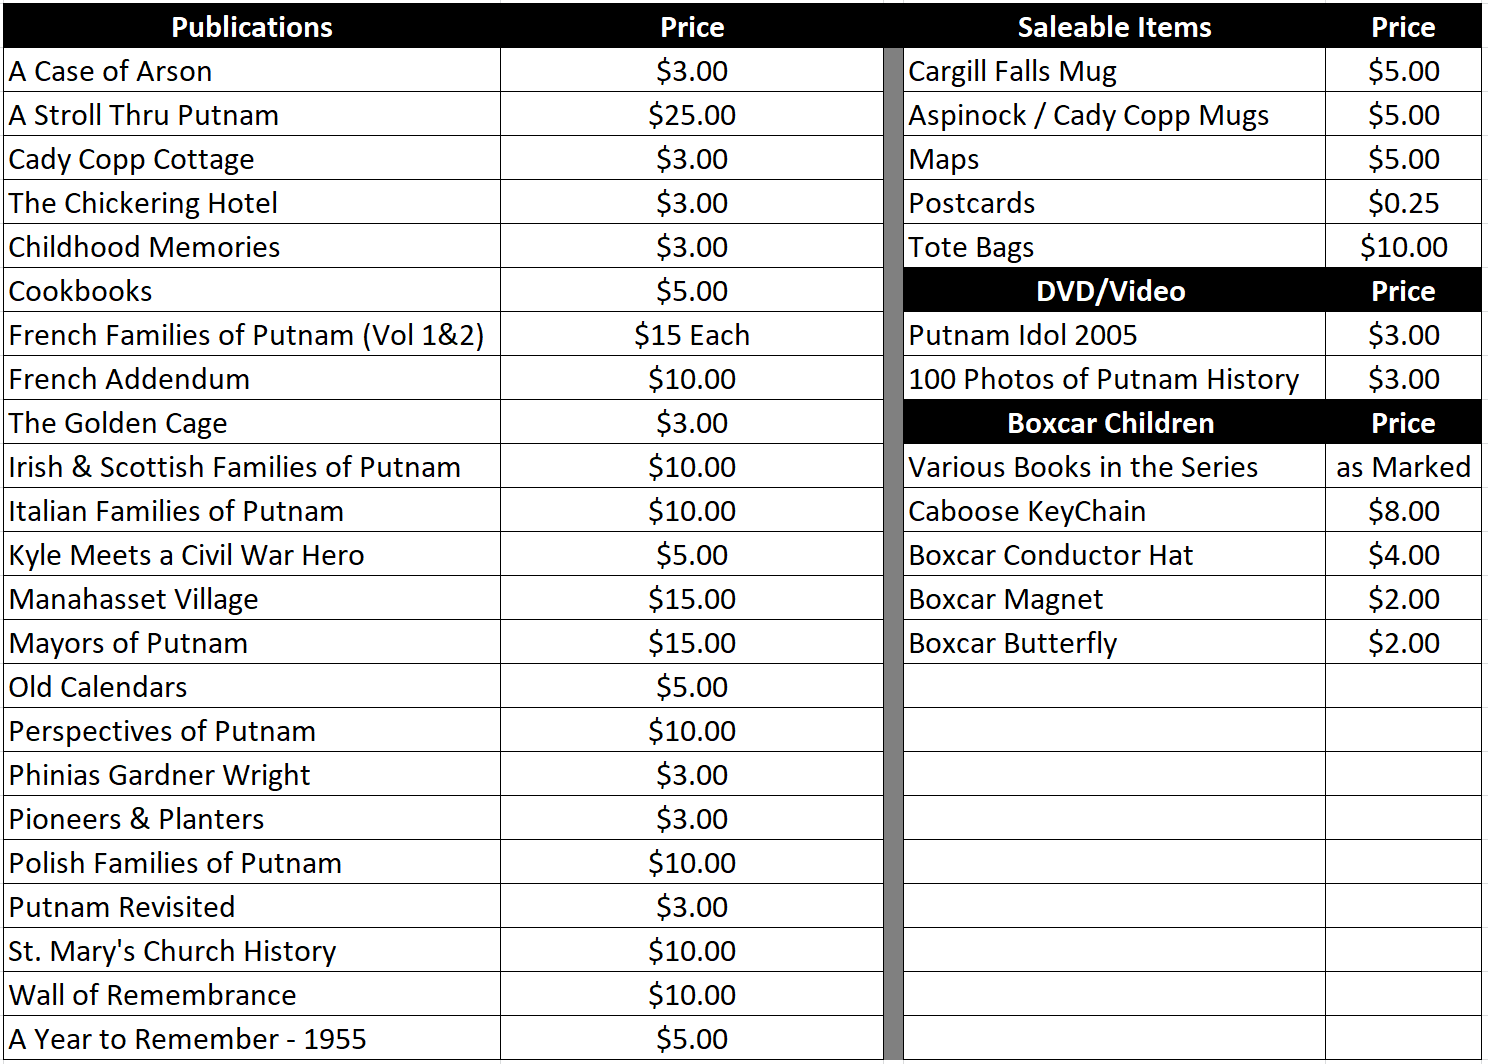Click the 'as Marked' price cell
The width and height of the screenshot is (1488, 1064).
pyautogui.click(x=1403, y=467)
